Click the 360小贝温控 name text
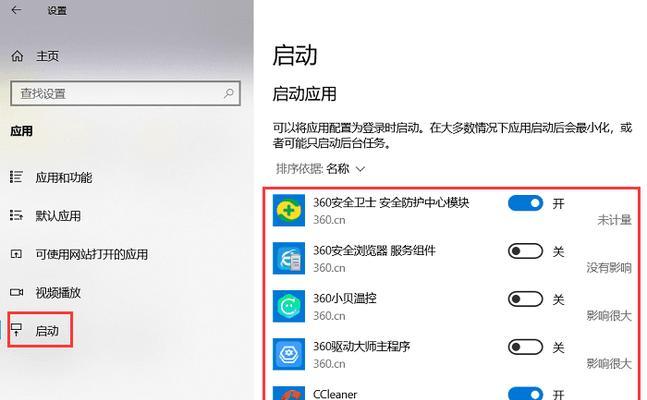Image resolution: width=647 pixels, height=400 pixels. pos(345,298)
